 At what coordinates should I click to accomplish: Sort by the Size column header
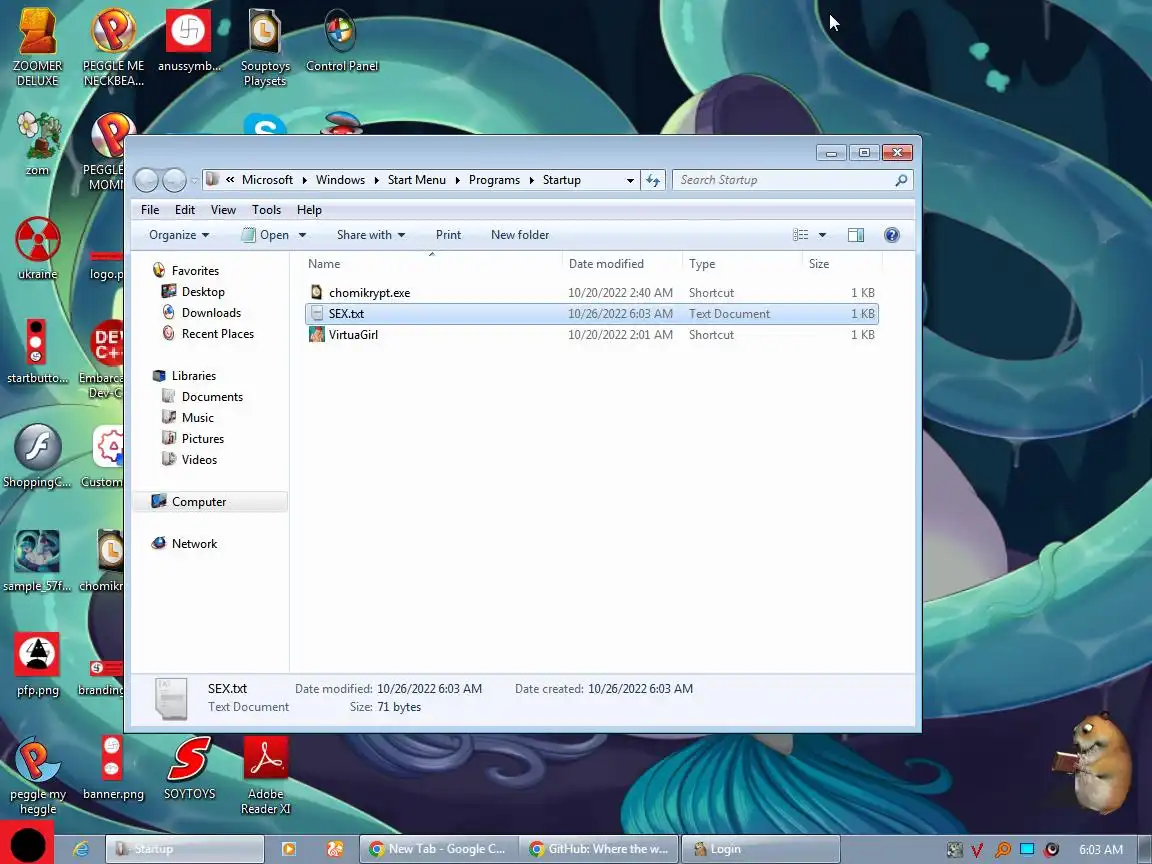pos(842,264)
